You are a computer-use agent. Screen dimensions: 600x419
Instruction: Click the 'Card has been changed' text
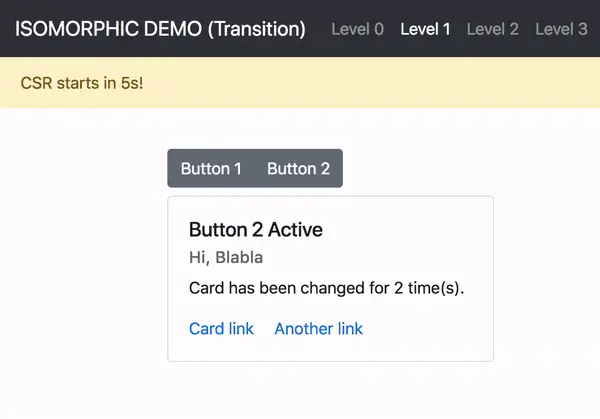pyautogui.click(x=327, y=289)
